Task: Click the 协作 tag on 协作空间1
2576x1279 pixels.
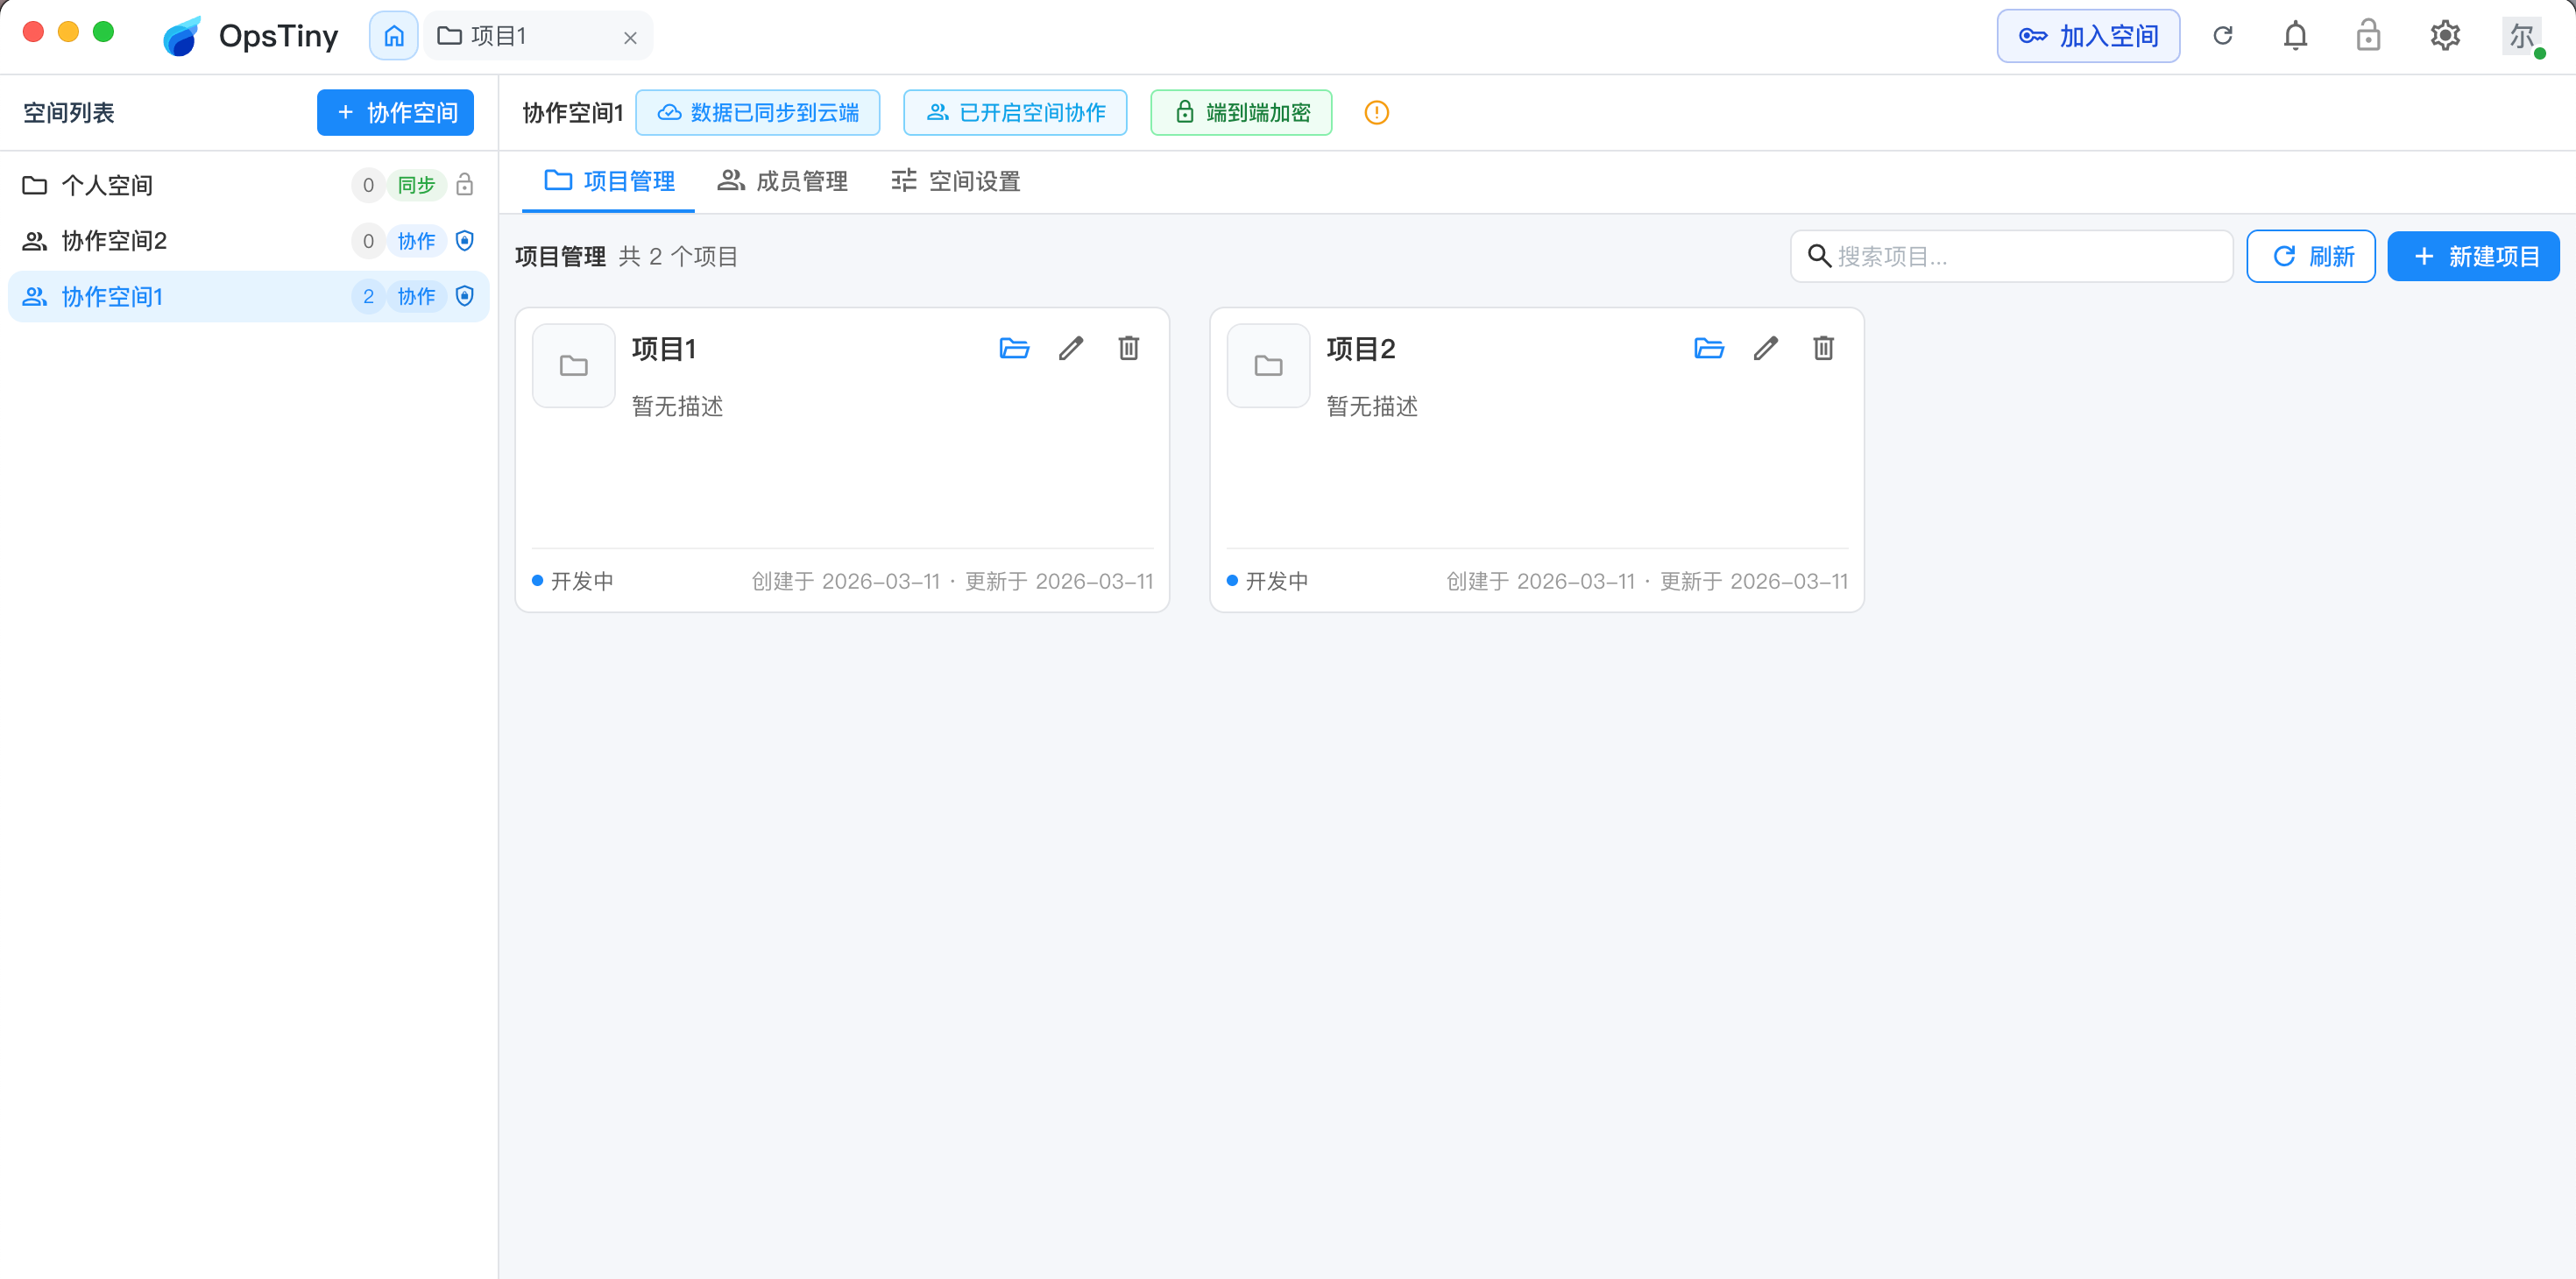Action: pos(416,297)
